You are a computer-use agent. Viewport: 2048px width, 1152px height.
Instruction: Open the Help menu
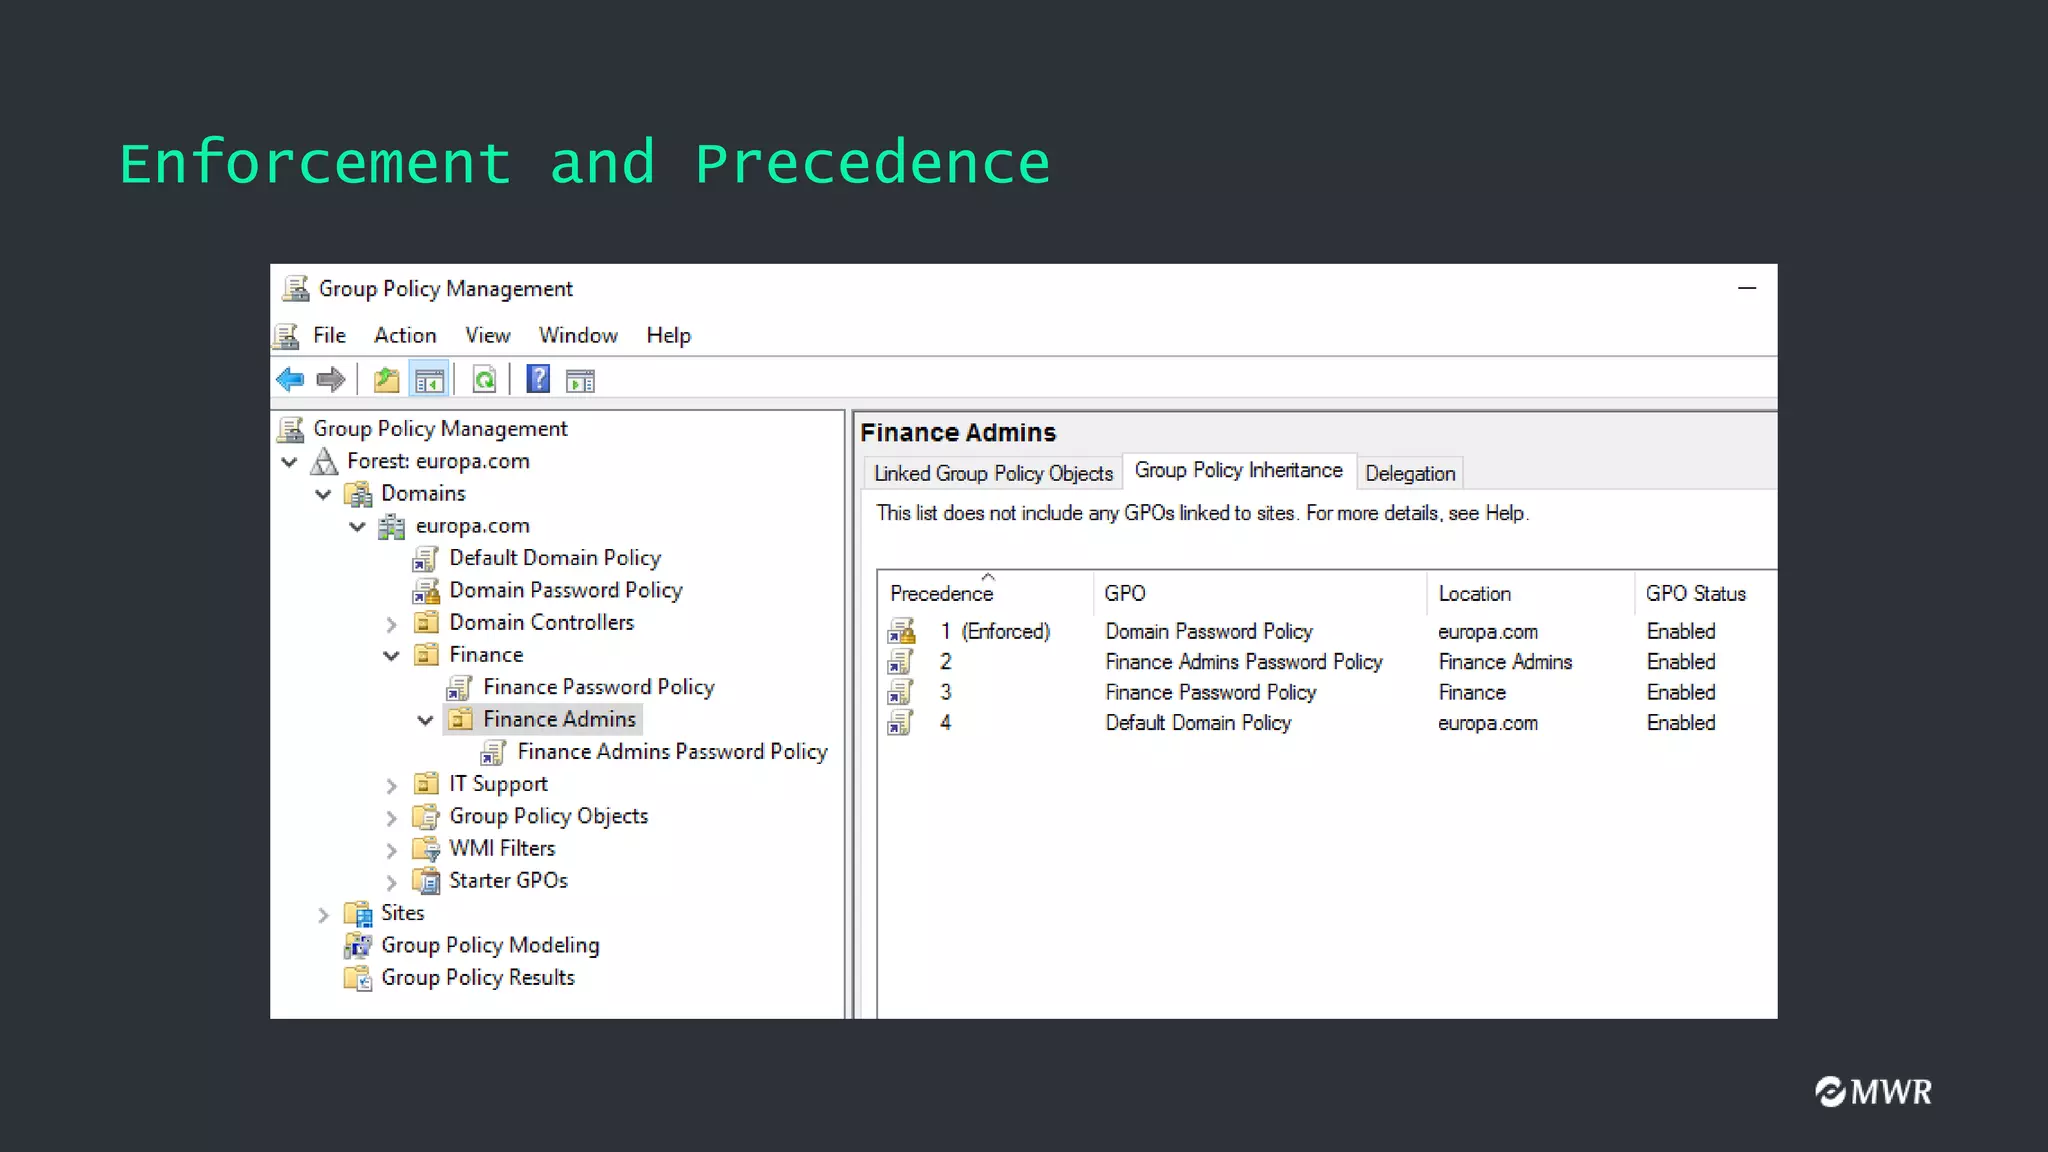[x=668, y=336]
